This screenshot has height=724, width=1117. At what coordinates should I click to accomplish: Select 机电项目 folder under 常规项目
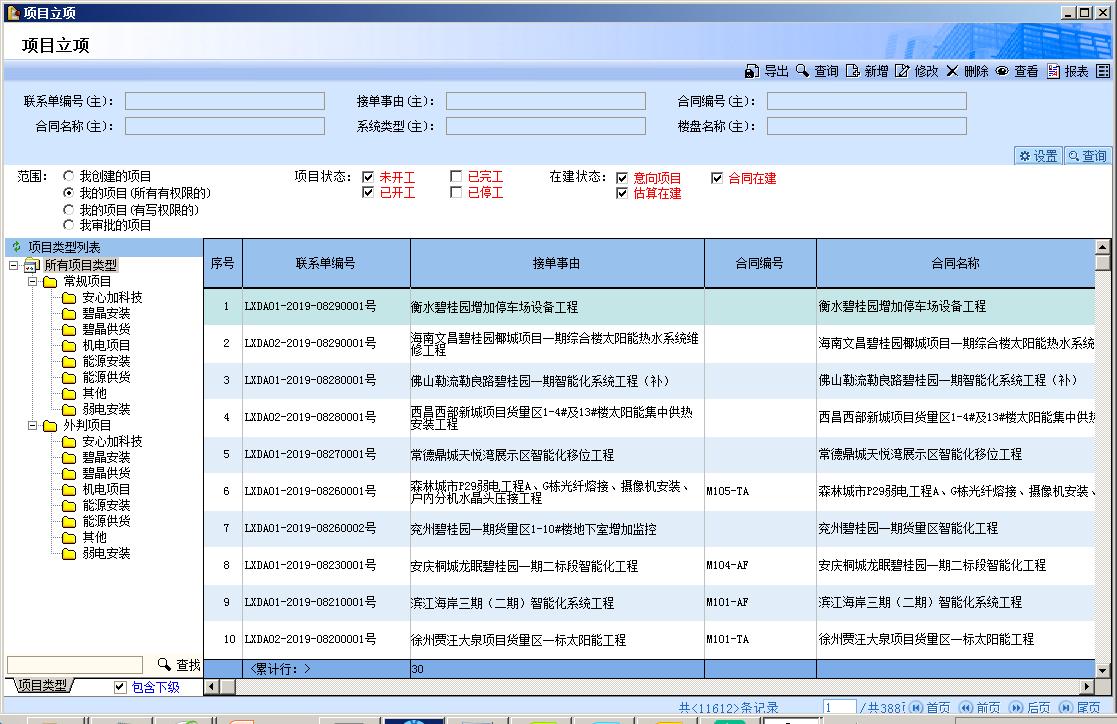pos(105,346)
